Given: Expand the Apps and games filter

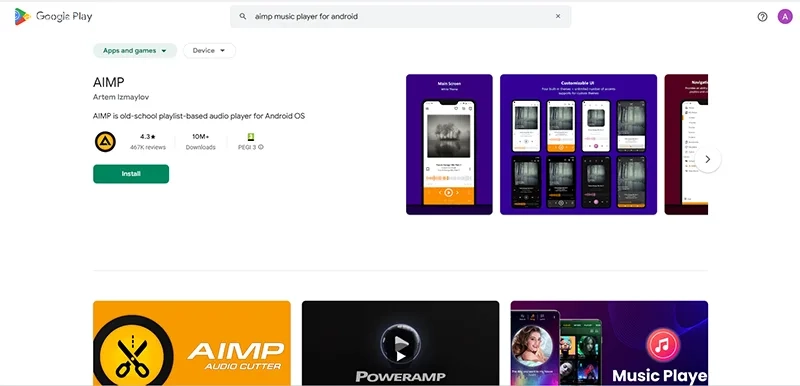Looking at the screenshot, I should [x=135, y=50].
